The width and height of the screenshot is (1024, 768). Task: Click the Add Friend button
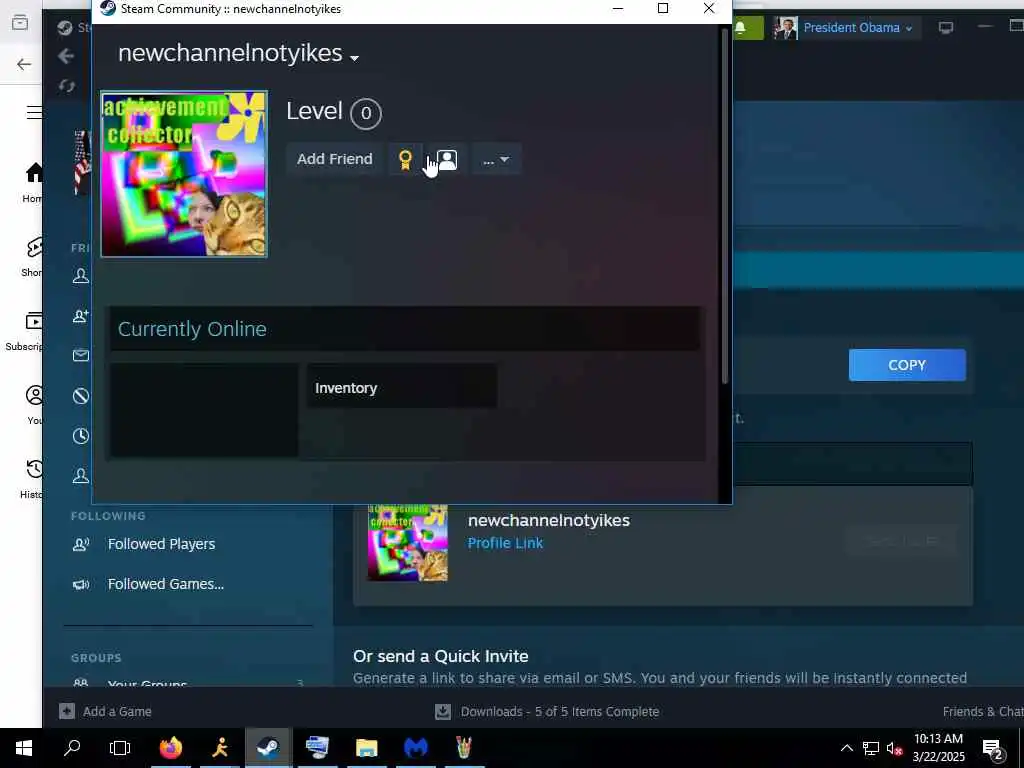[x=334, y=159]
